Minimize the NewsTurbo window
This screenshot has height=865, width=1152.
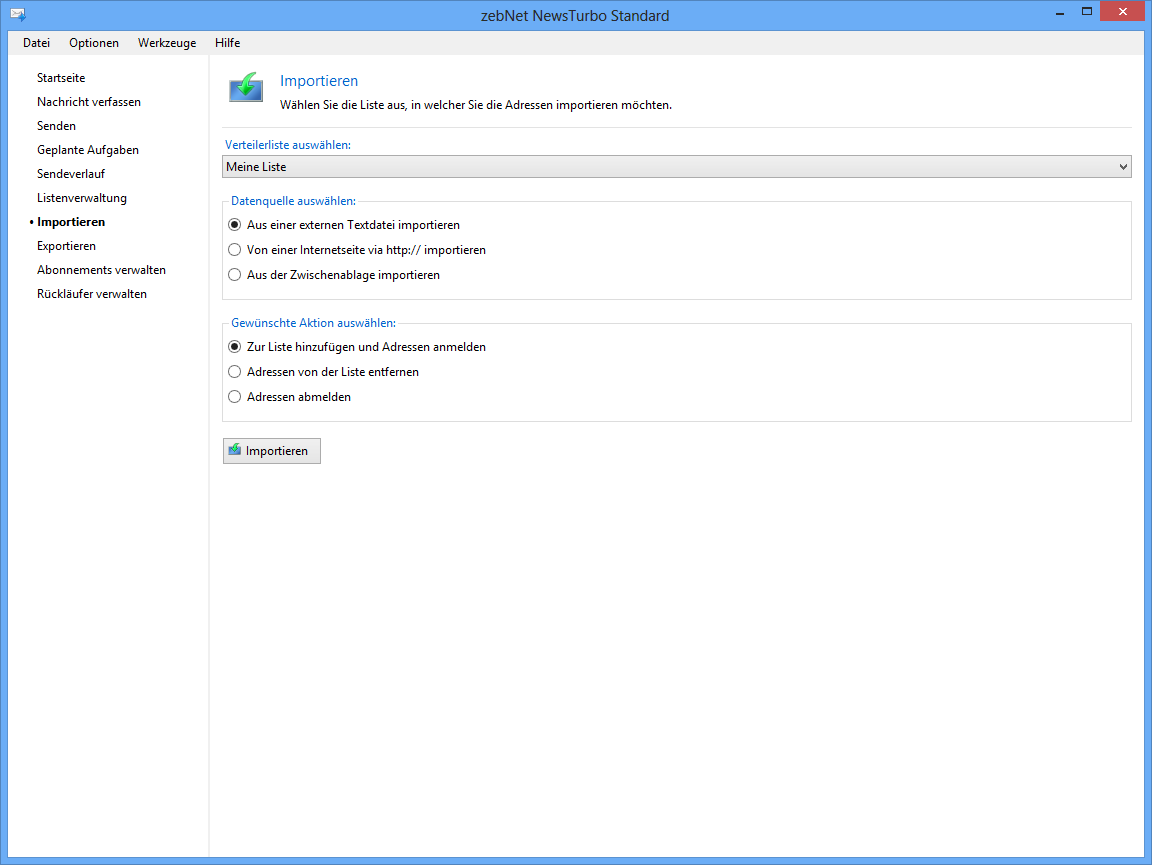coord(1059,12)
